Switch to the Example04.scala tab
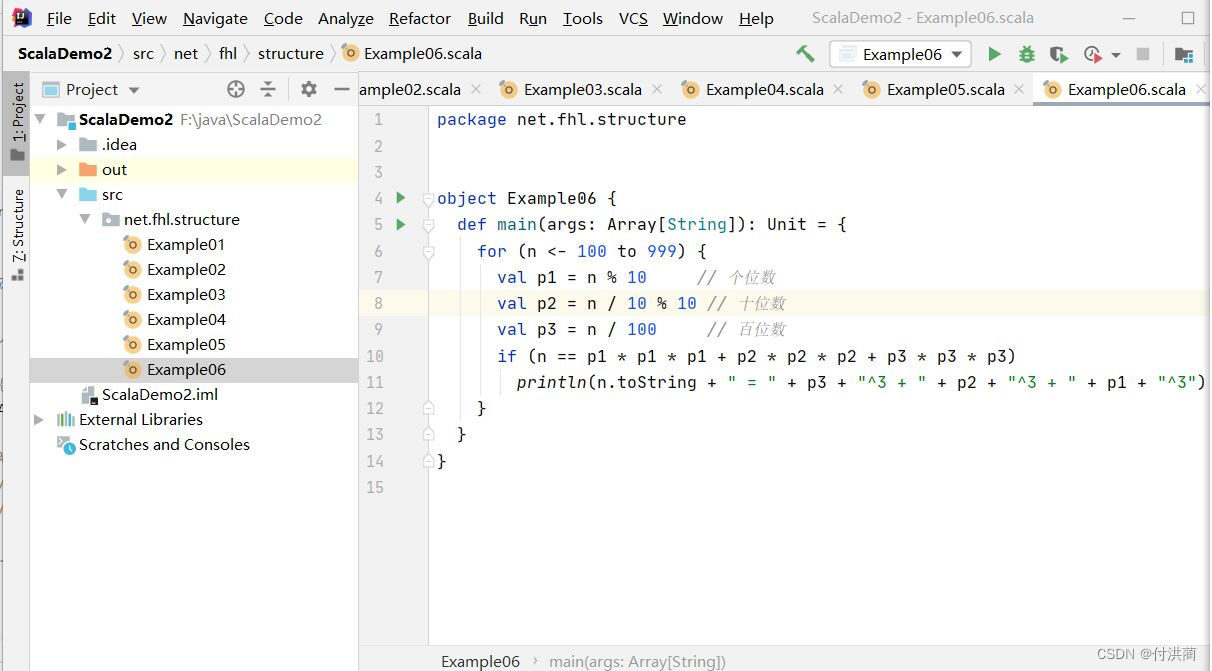Viewport: 1212px width, 671px height. pos(764,89)
